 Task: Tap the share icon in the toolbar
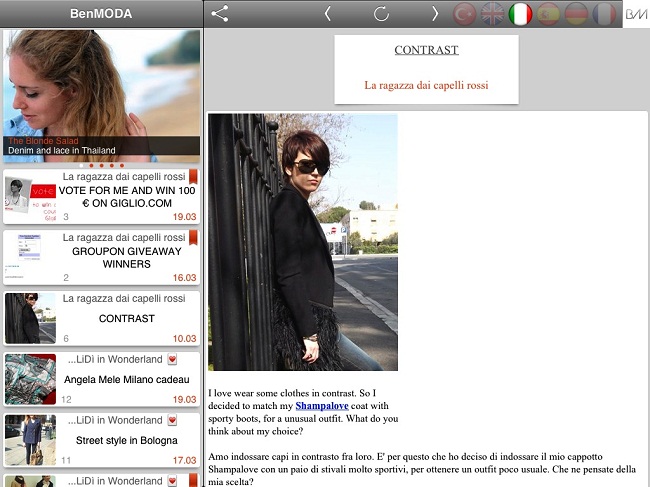click(x=220, y=14)
